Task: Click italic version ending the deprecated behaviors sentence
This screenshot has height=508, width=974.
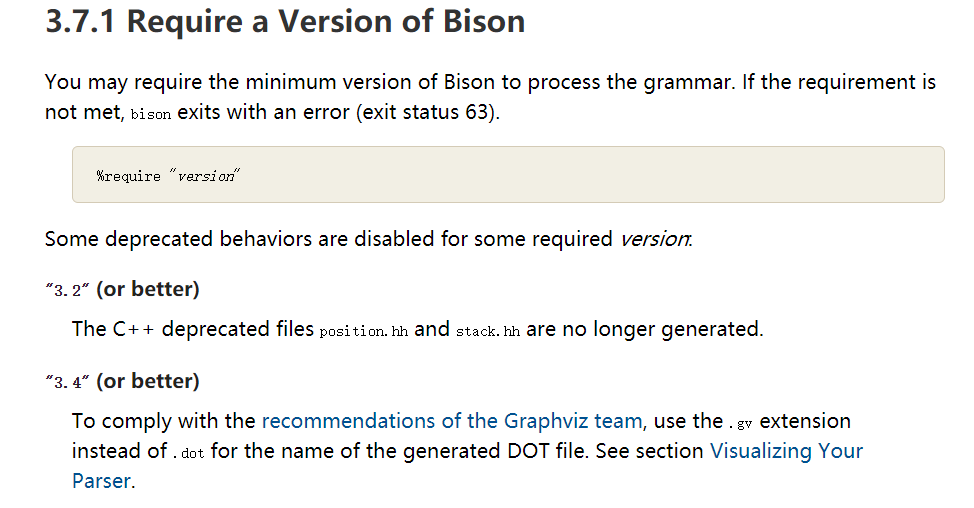Action: point(655,239)
